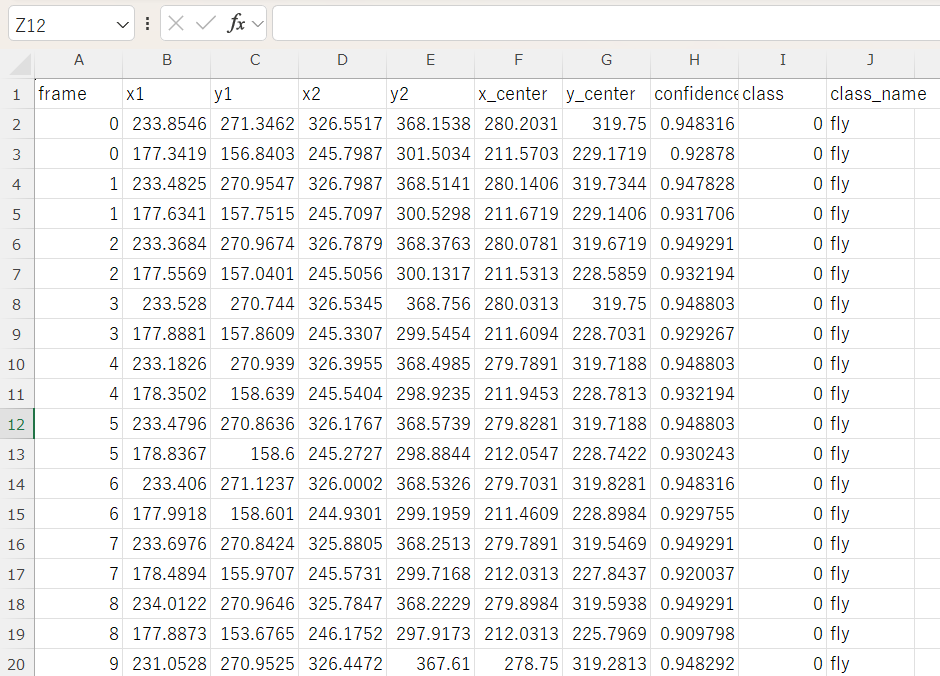Click the Insert Function fx icon
940x676 pixels.
[x=236, y=24]
